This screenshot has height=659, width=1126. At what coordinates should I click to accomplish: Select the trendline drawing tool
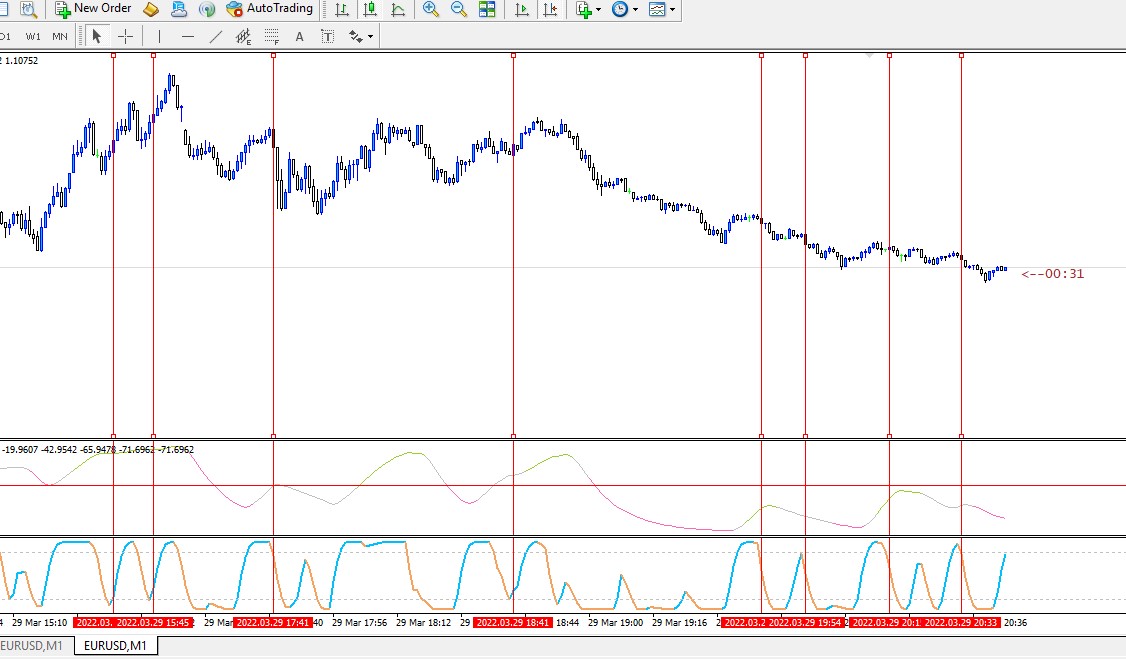(x=215, y=36)
